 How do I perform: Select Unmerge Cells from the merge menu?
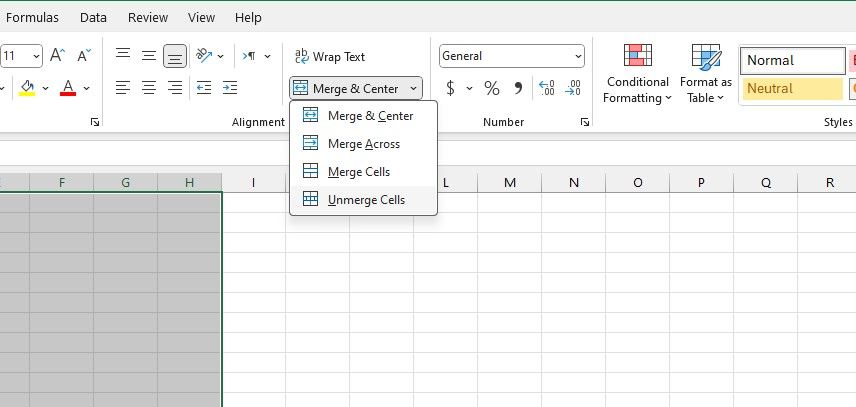tap(363, 200)
